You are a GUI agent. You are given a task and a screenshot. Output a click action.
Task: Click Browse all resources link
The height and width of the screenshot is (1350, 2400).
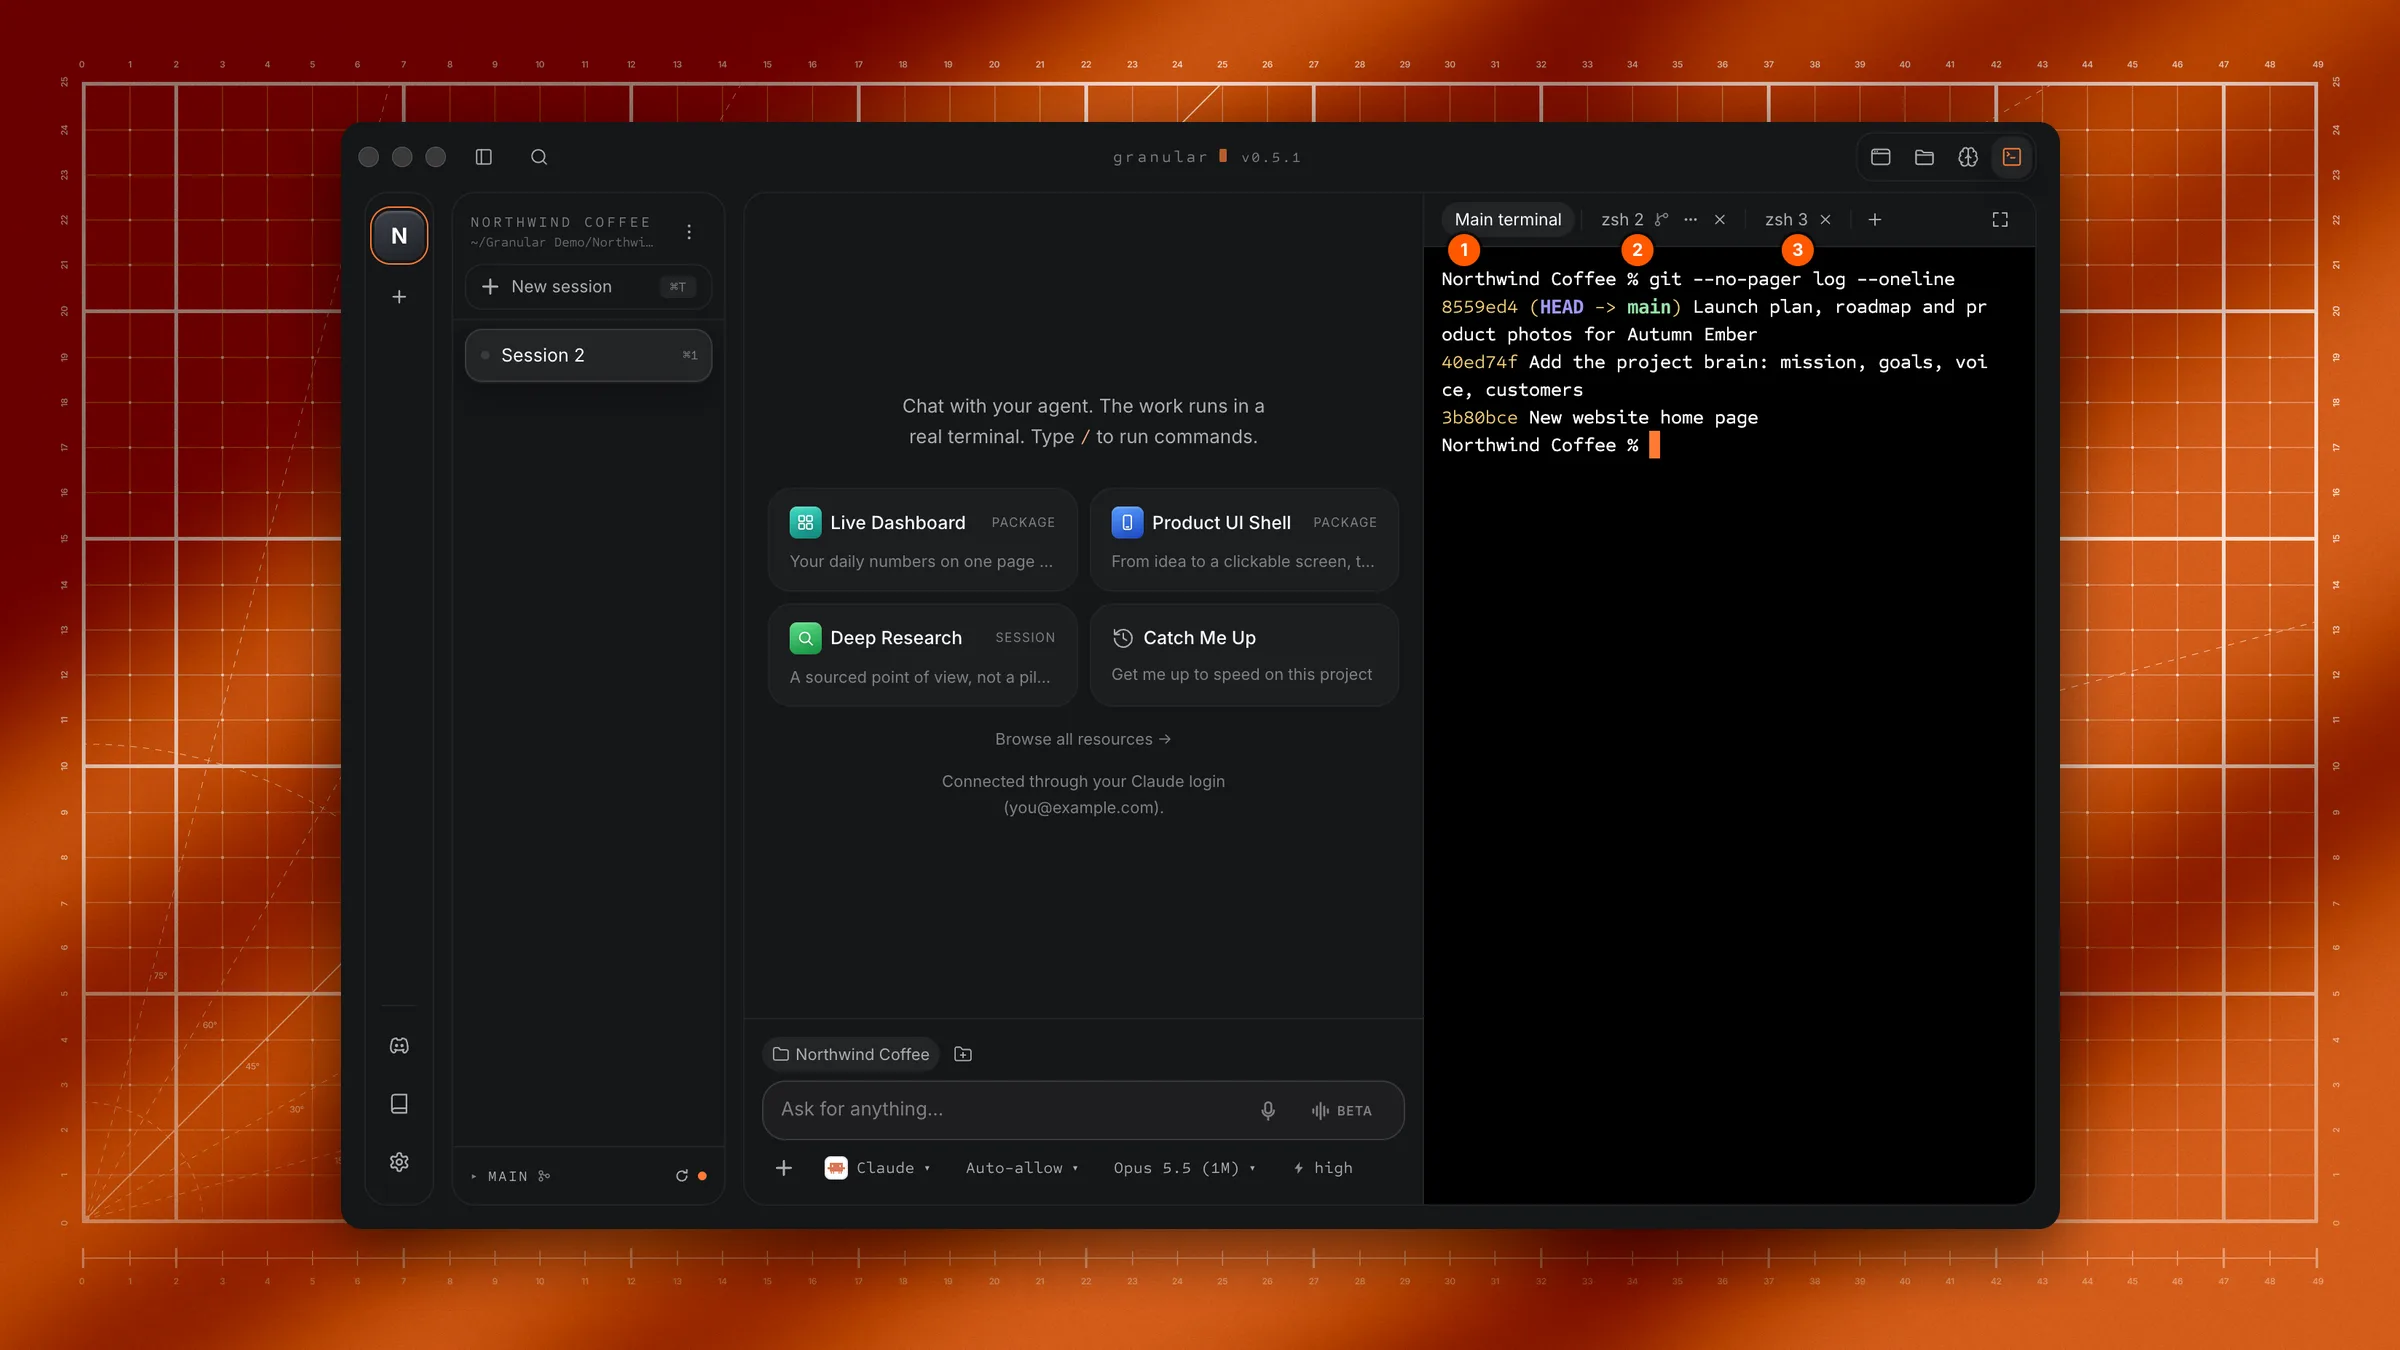click(1083, 739)
